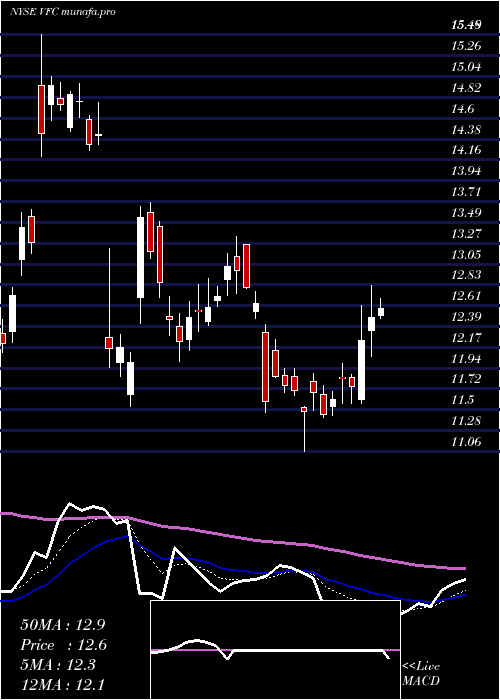Click the 14.6 price axis label
500x700 pixels.
462,109
